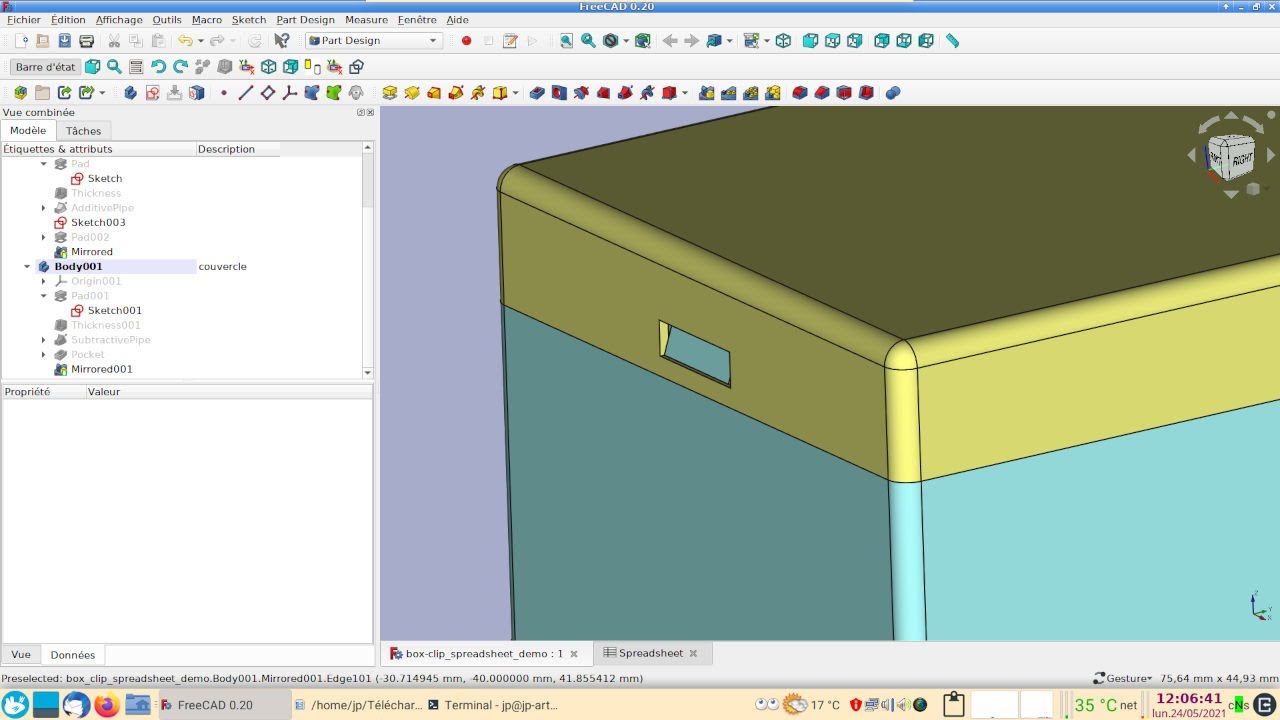The height and width of the screenshot is (720, 1280).
Task: Expand the SubtractivePipe tree node
Action: (x=44, y=340)
